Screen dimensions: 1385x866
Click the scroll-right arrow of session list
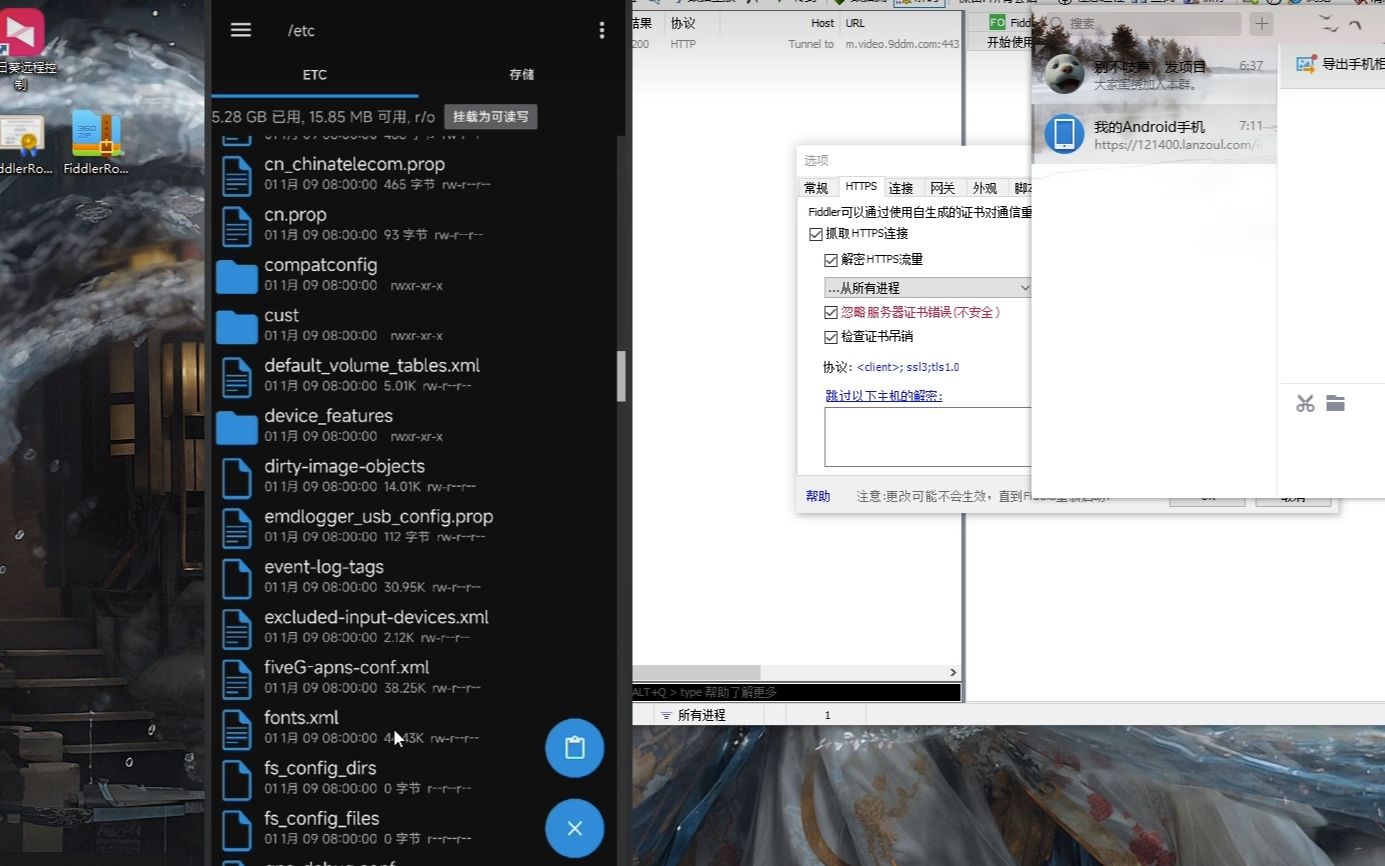953,672
